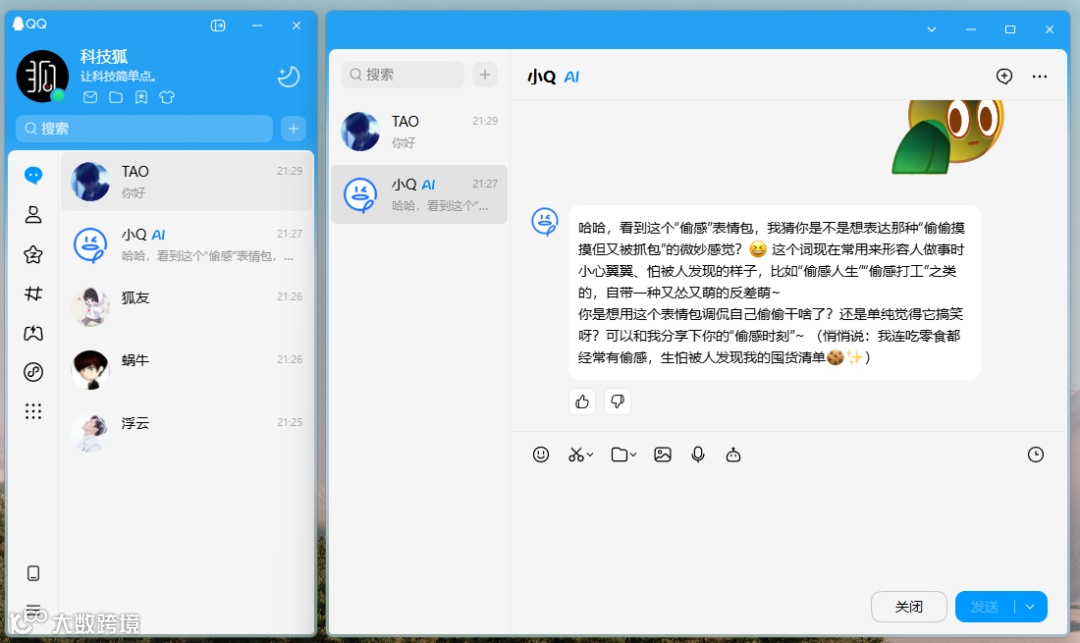Viewport: 1080px width, 643px height.
Task: Open the game center icon in sidebar
Action: [33, 333]
